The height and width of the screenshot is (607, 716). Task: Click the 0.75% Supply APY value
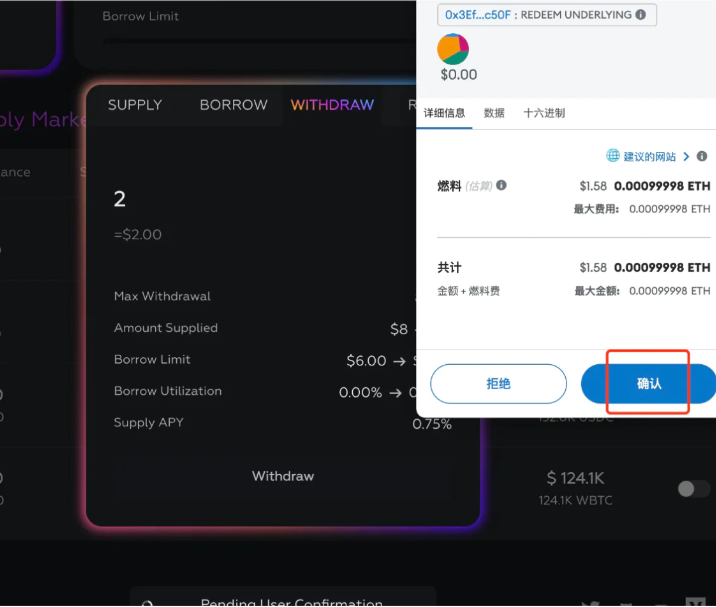click(432, 424)
